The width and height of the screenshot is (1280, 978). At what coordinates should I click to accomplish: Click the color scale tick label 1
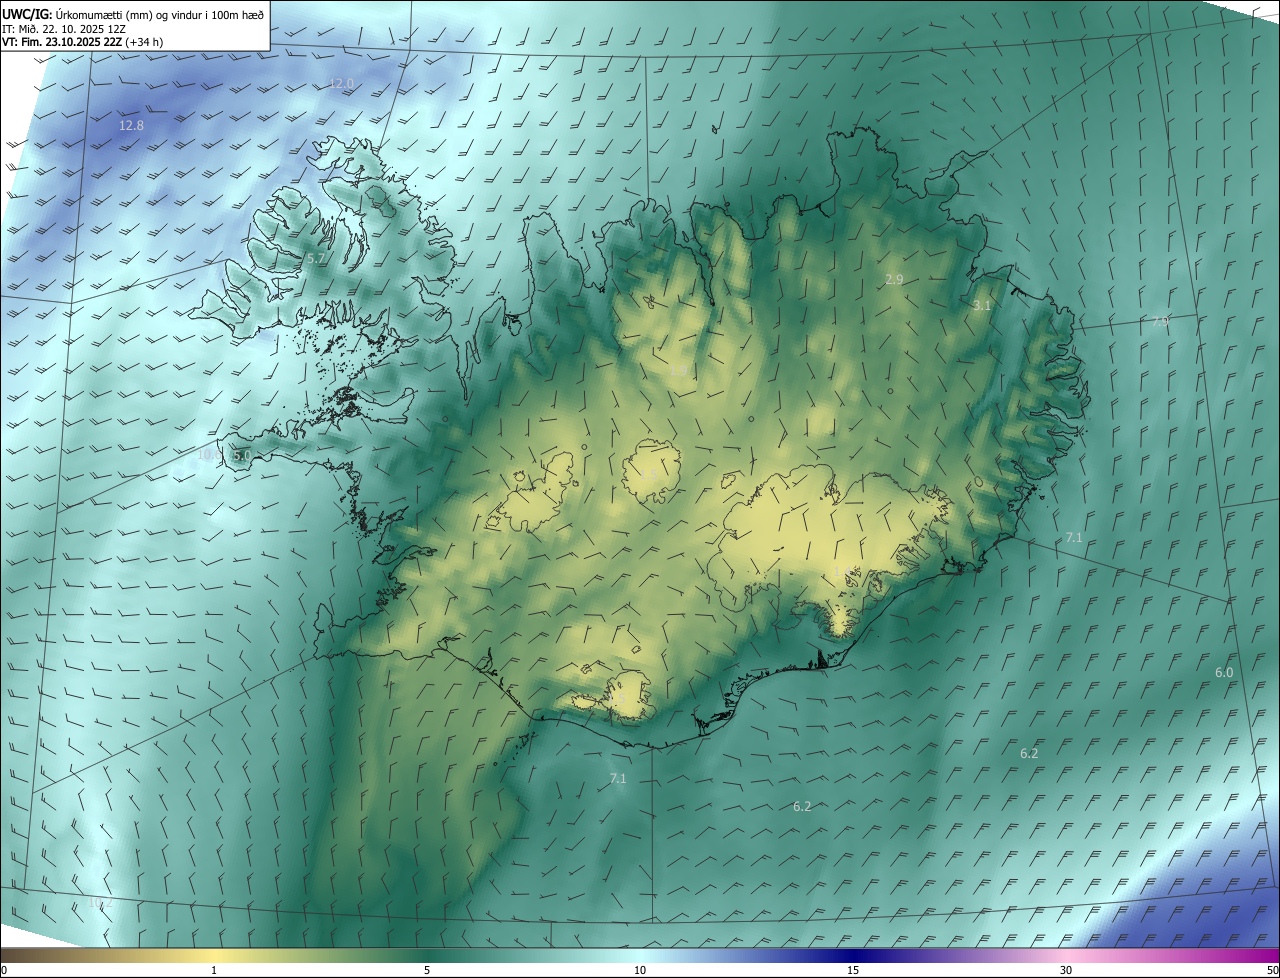[214, 971]
